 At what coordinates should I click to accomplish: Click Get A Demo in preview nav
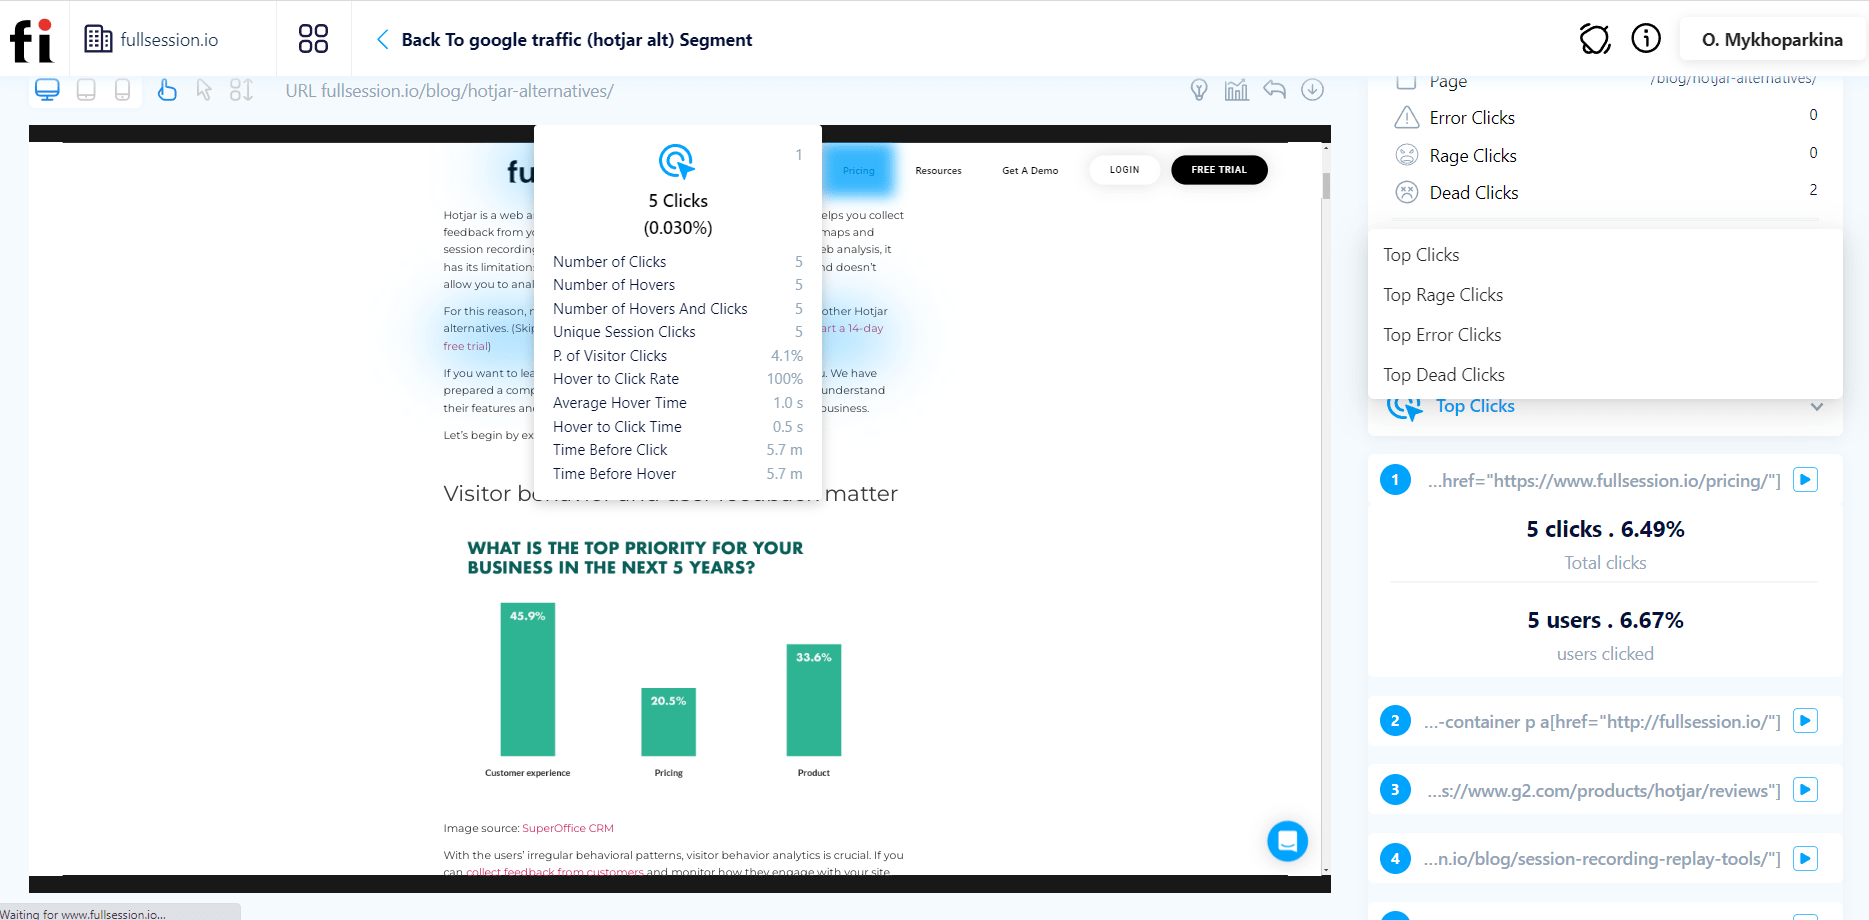(1030, 171)
